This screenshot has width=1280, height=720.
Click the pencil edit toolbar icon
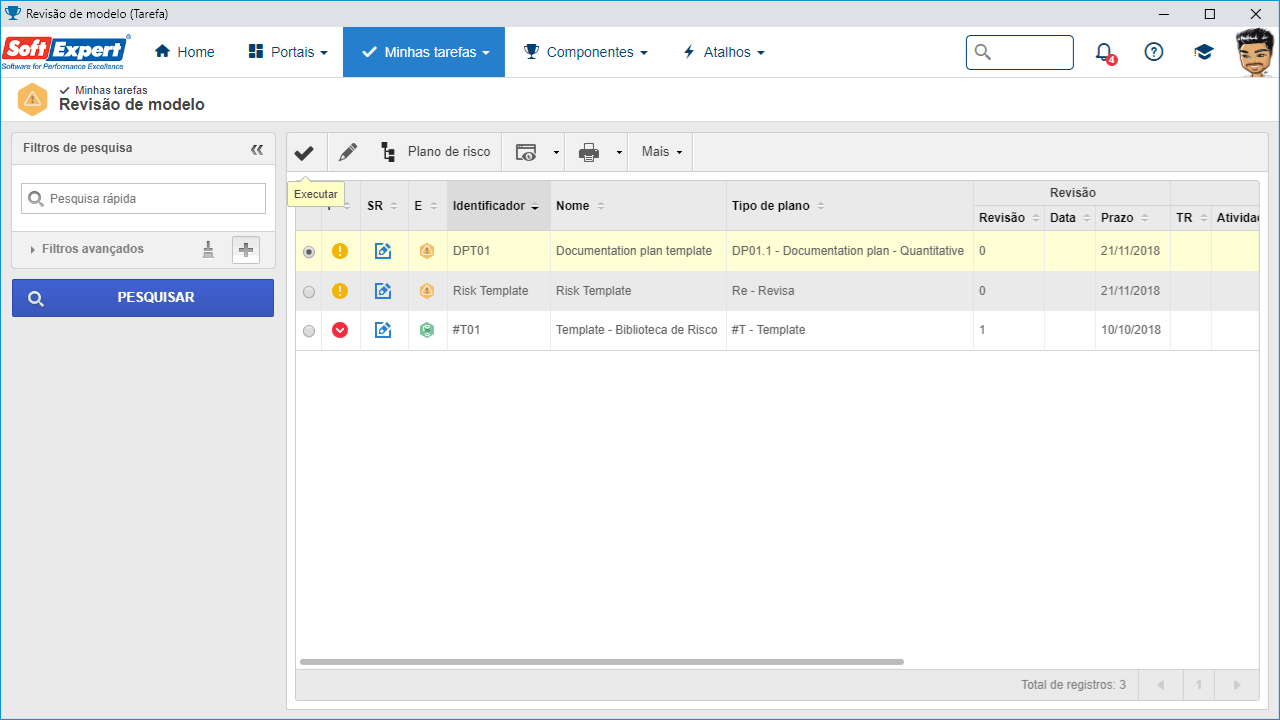click(x=348, y=153)
